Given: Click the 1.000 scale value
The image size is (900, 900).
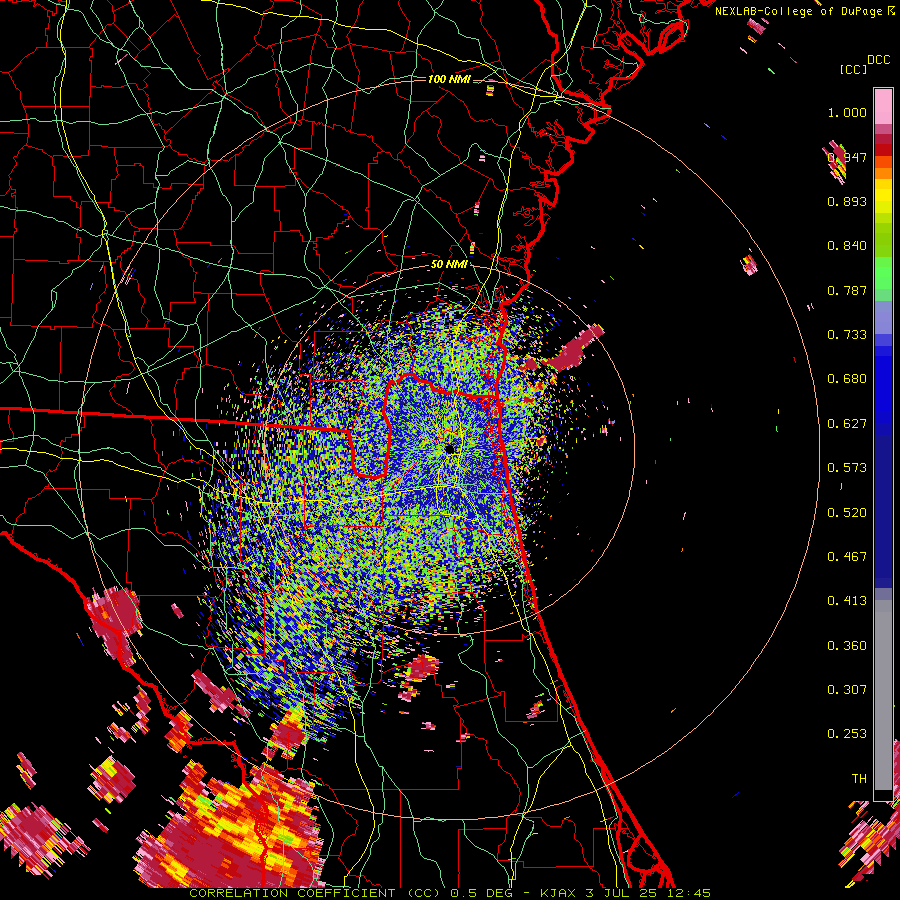Looking at the screenshot, I should click(847, 112).
